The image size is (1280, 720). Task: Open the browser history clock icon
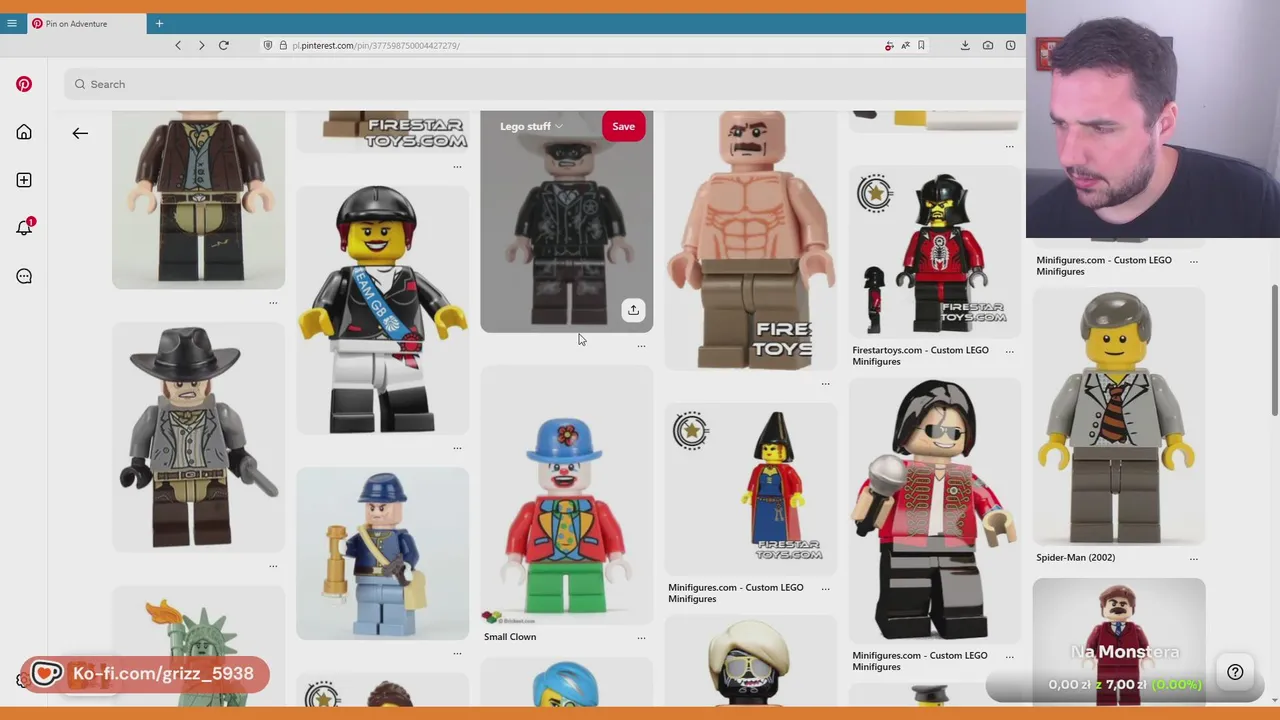pos(1011,45)
